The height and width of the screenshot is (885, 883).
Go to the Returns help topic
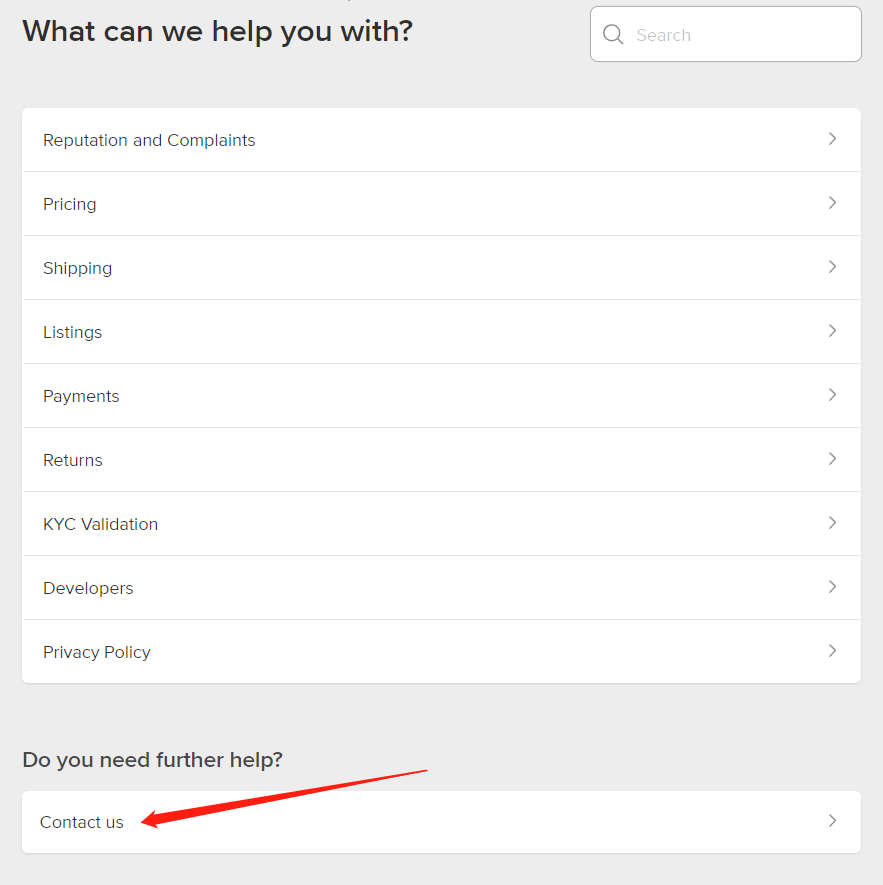73,460
